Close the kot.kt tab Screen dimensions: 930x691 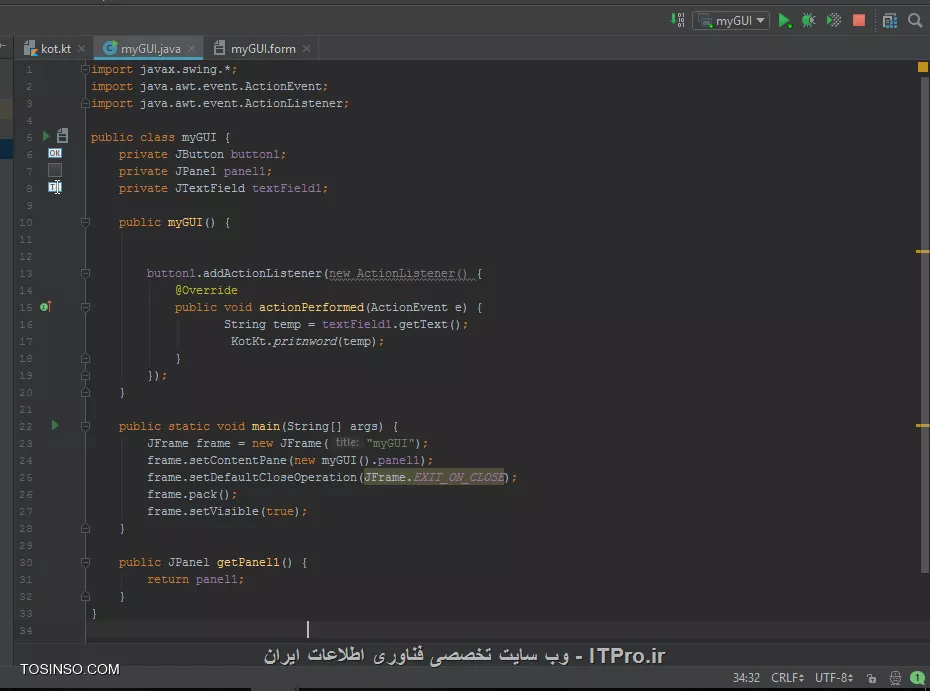(81, 49)
